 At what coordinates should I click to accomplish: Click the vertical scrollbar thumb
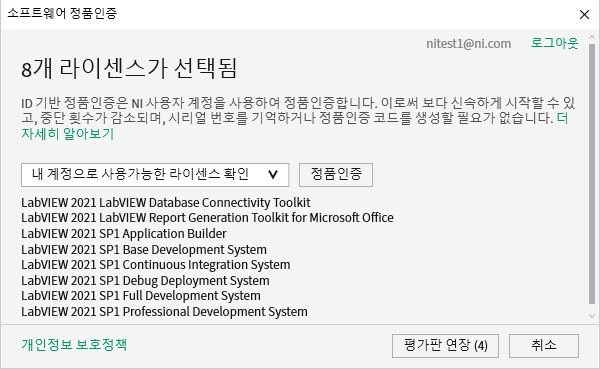(592, 174)
